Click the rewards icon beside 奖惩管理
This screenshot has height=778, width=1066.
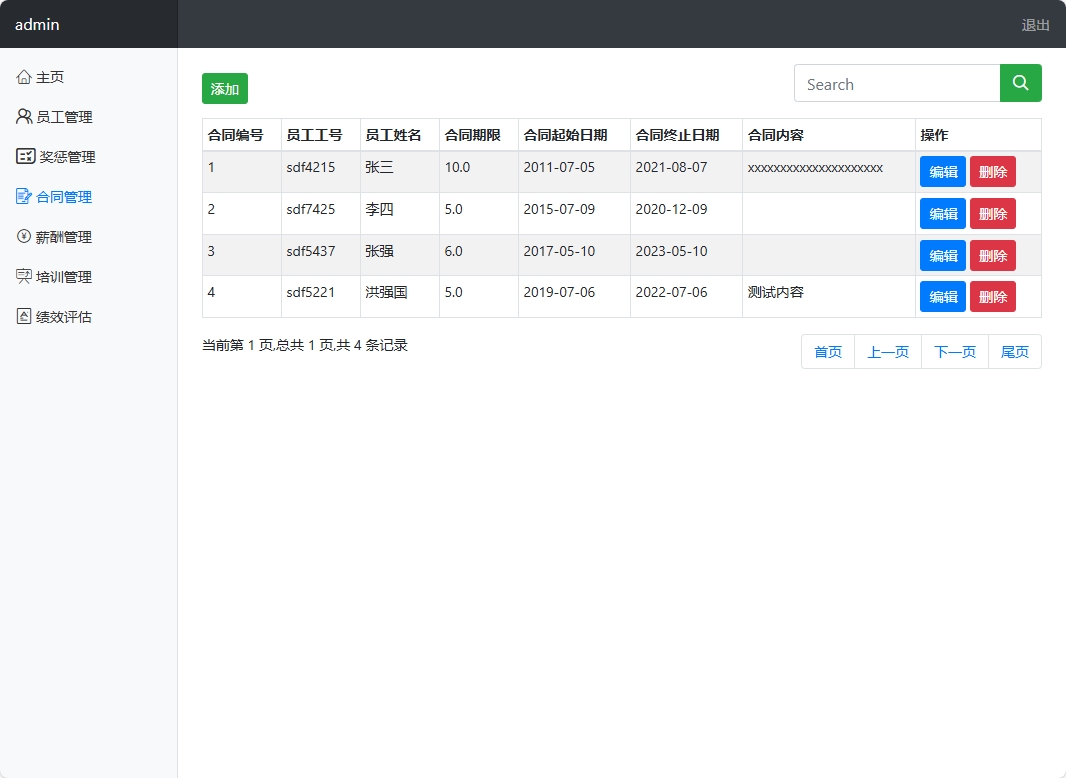[x=24, y=156]
